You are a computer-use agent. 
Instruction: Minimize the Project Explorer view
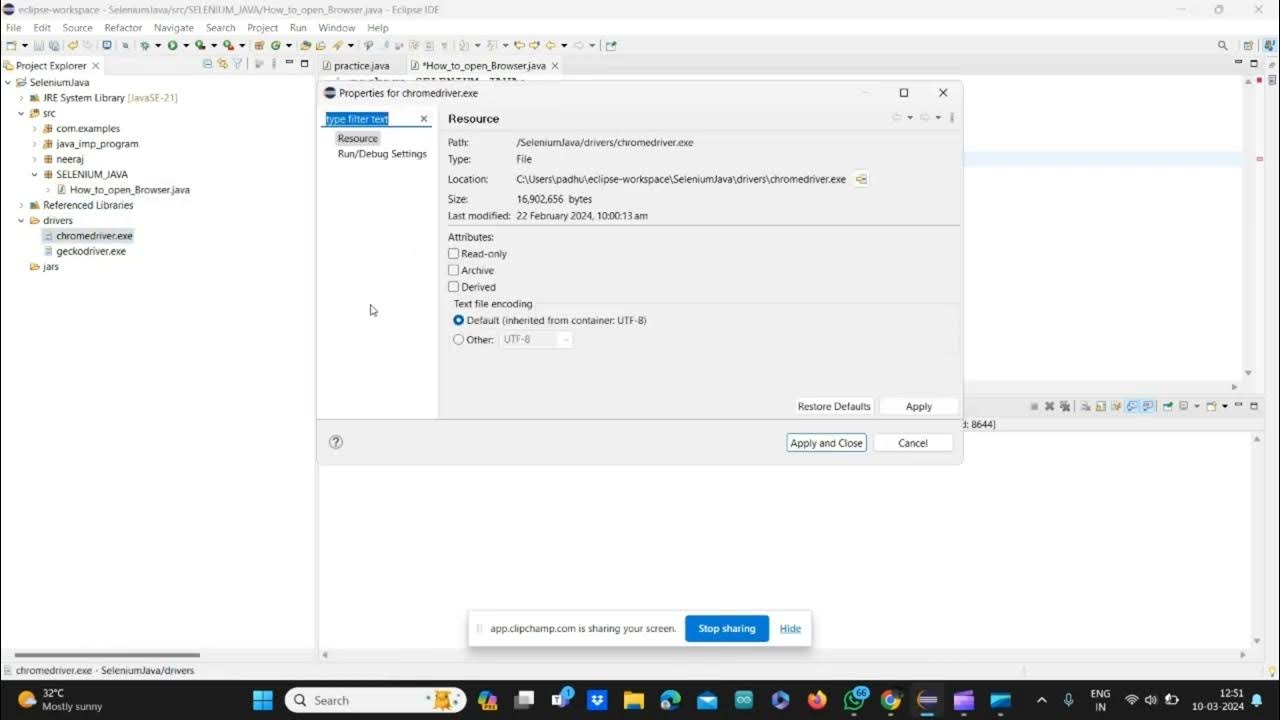289,64
